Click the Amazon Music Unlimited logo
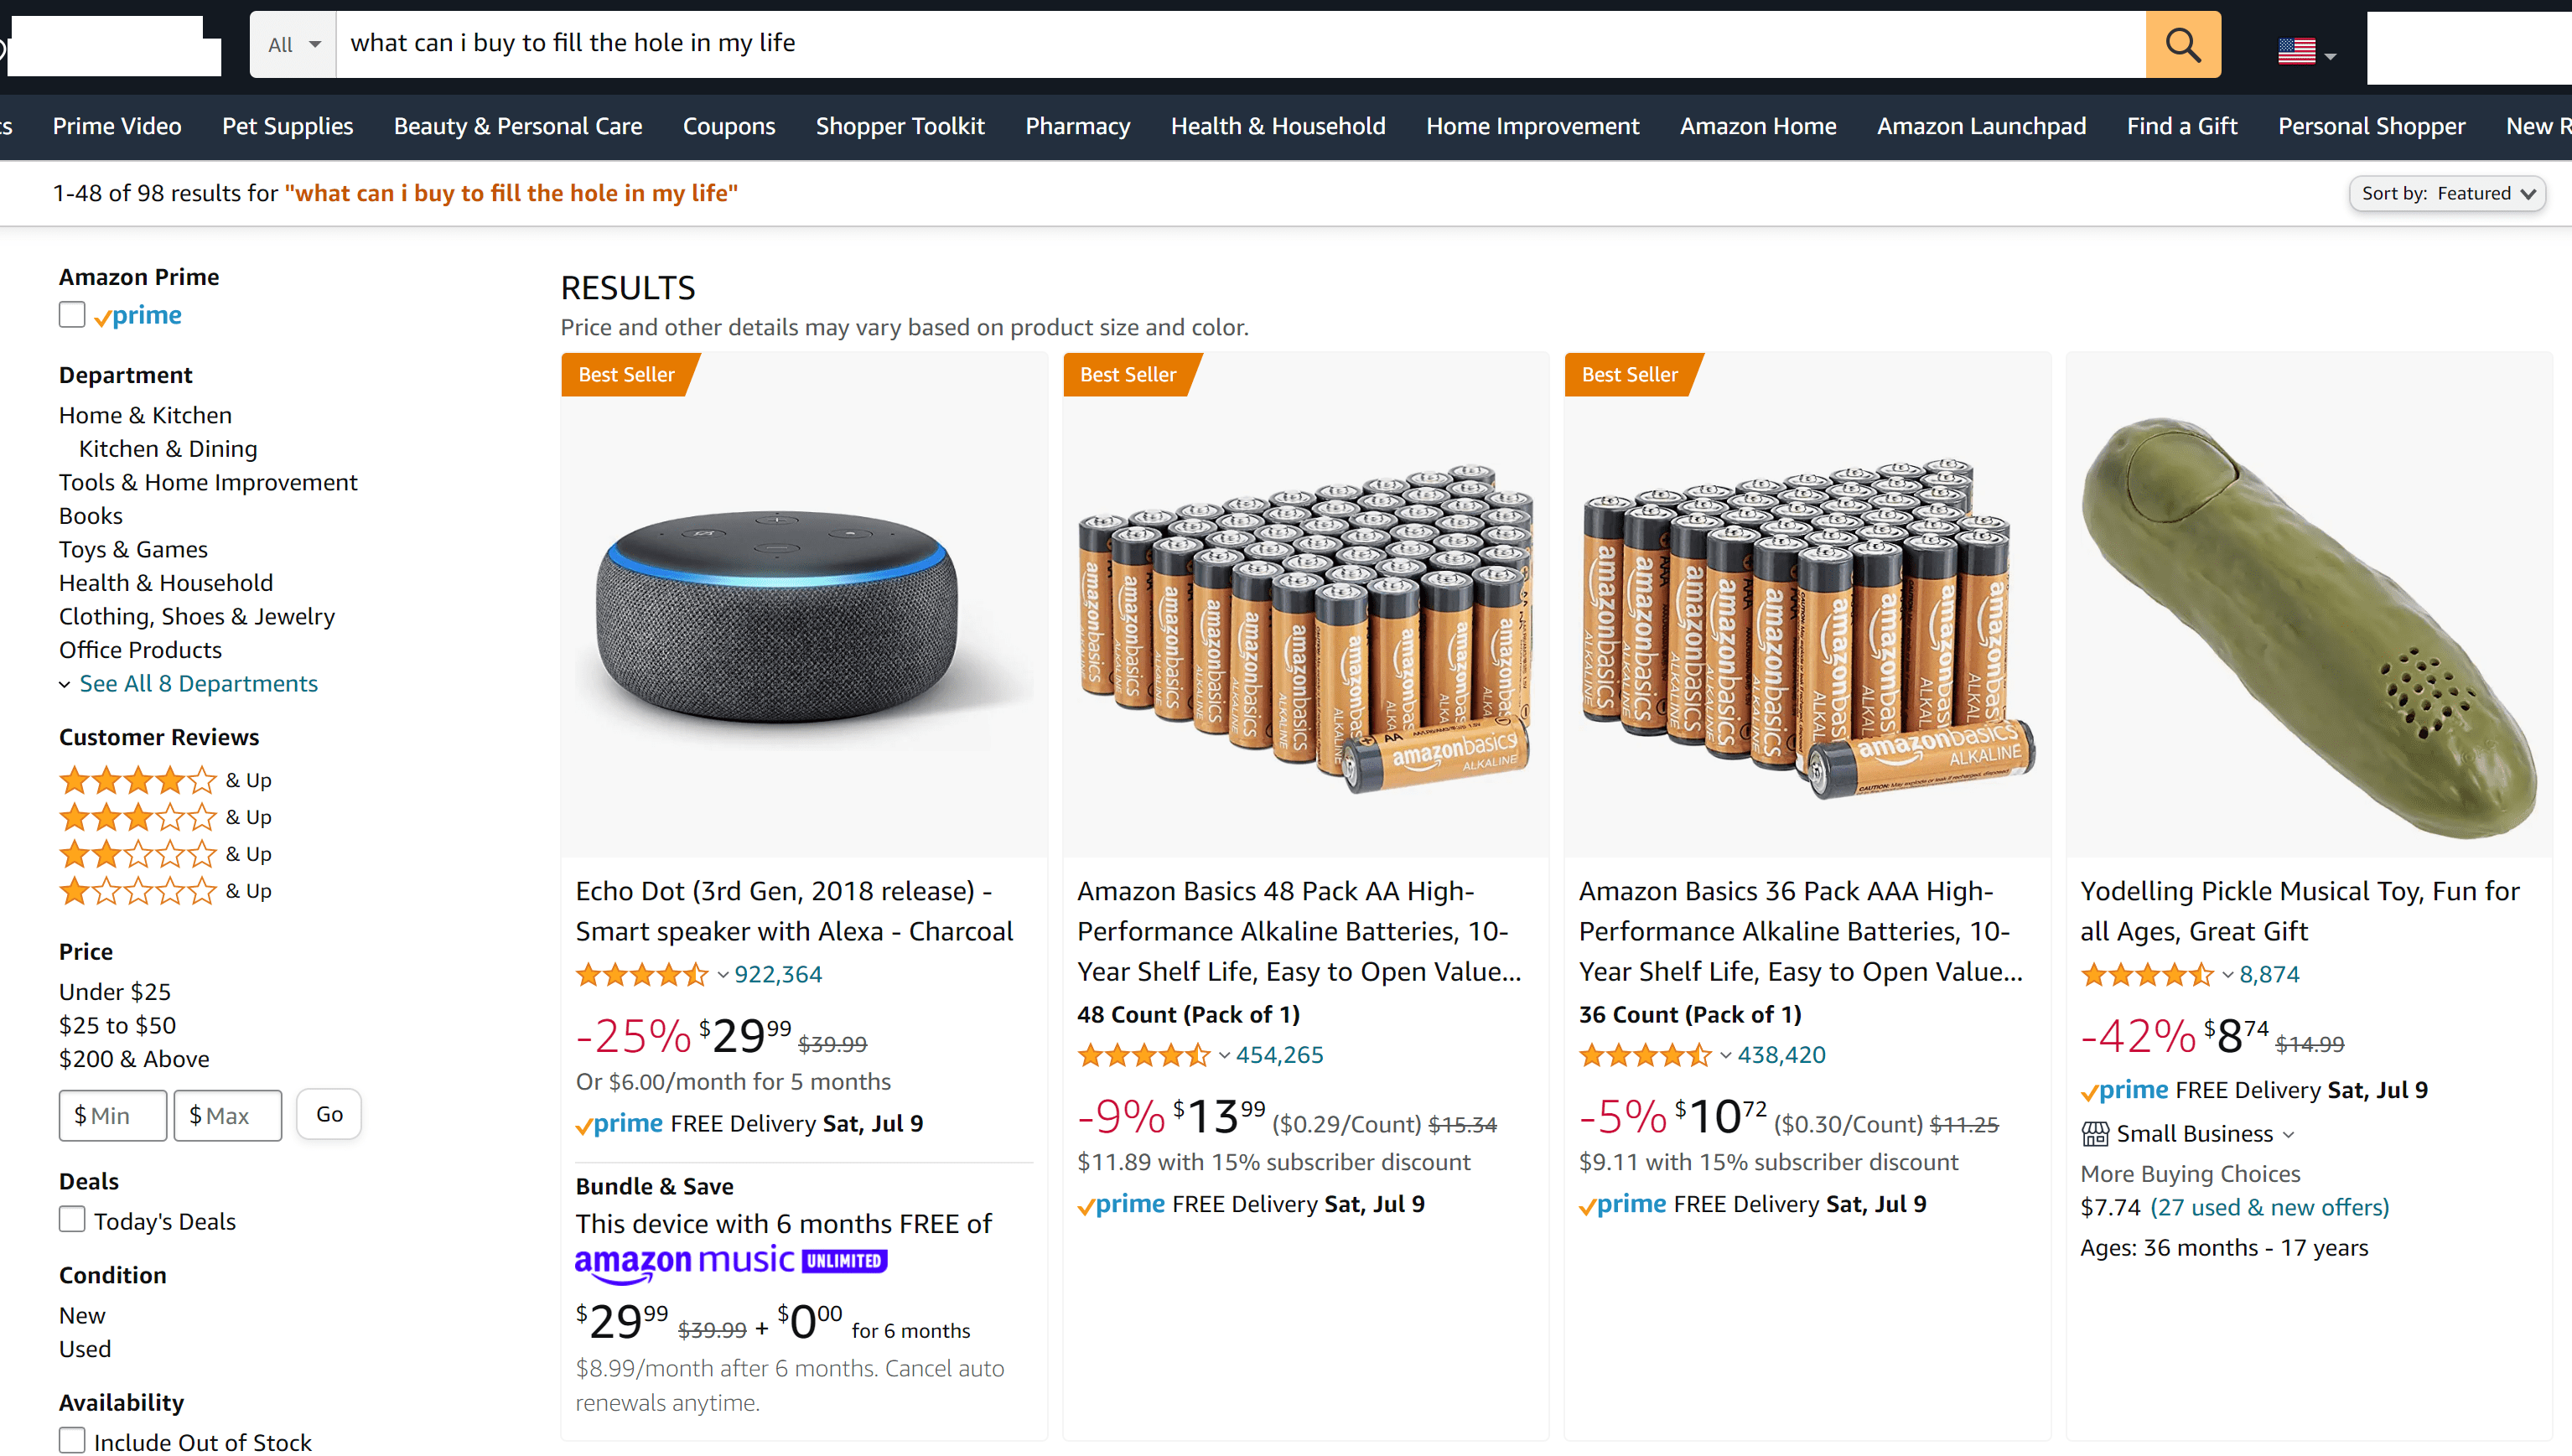2572x1456 pixels. 729,1261
